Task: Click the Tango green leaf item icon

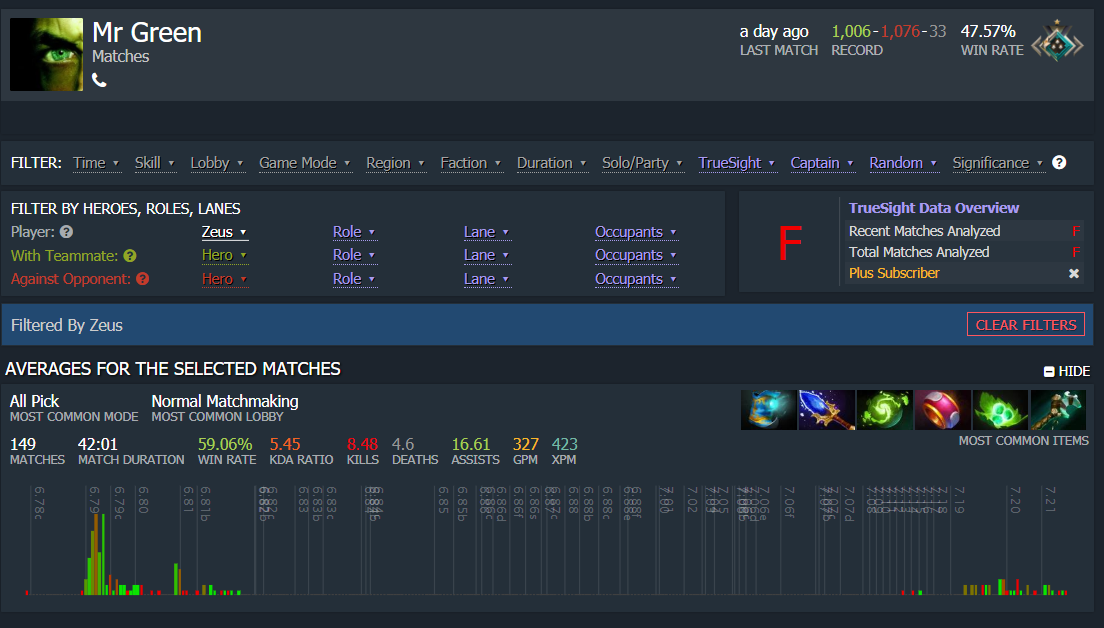Action: point(1000,410)
